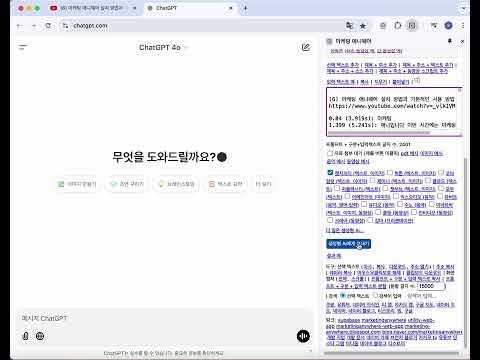Enable web search using the globe icon
The image size is (480, 360).
pyautogui.click(x=40, y=336)
